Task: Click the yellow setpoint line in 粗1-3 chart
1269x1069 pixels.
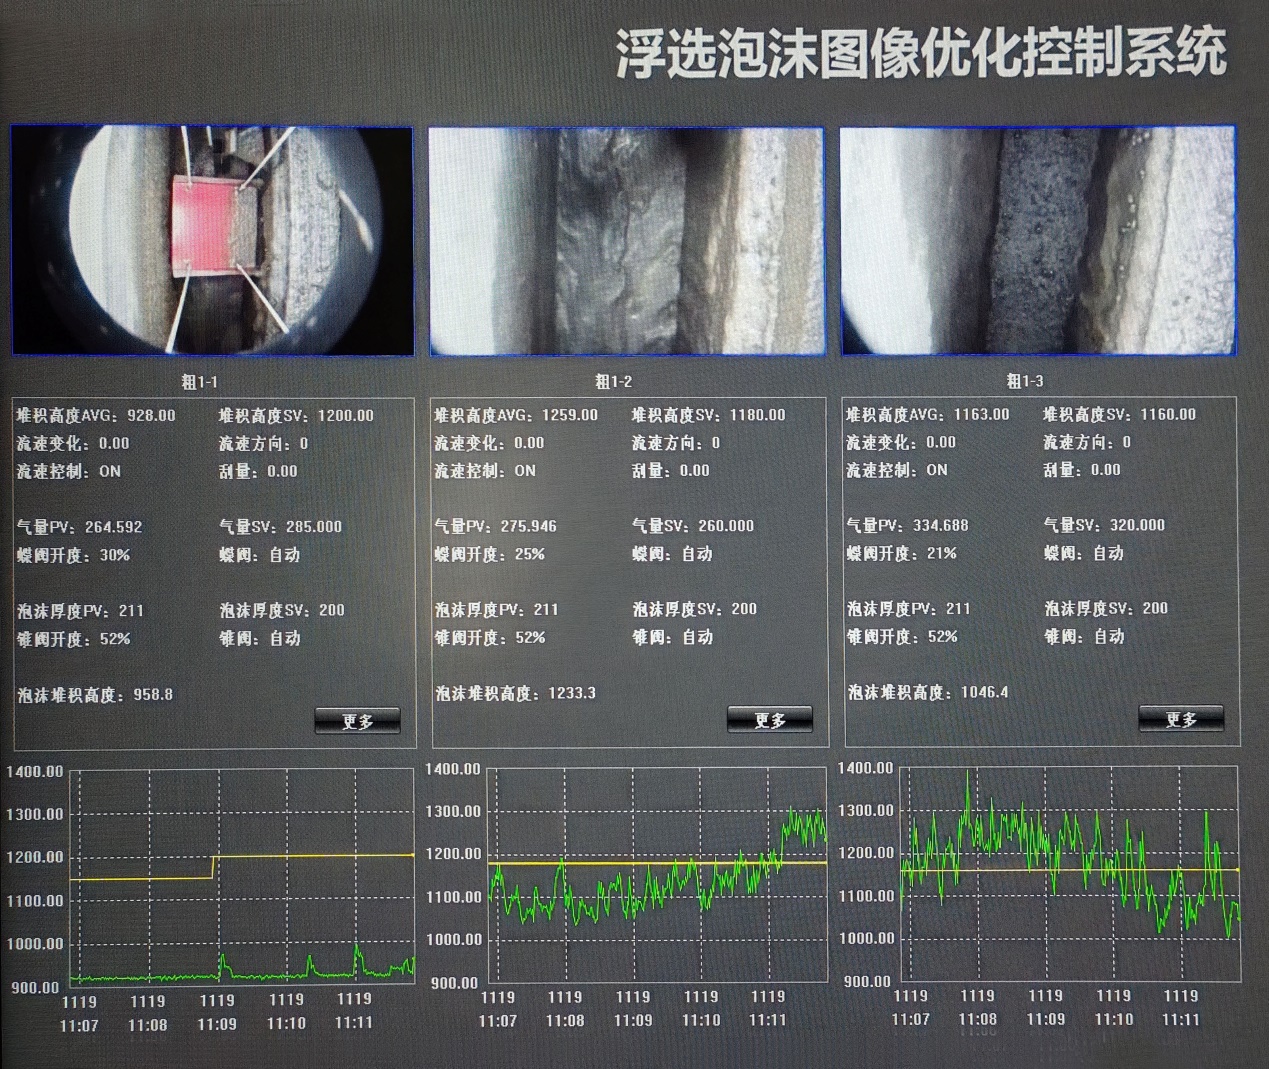Action: pos(1070,870)
